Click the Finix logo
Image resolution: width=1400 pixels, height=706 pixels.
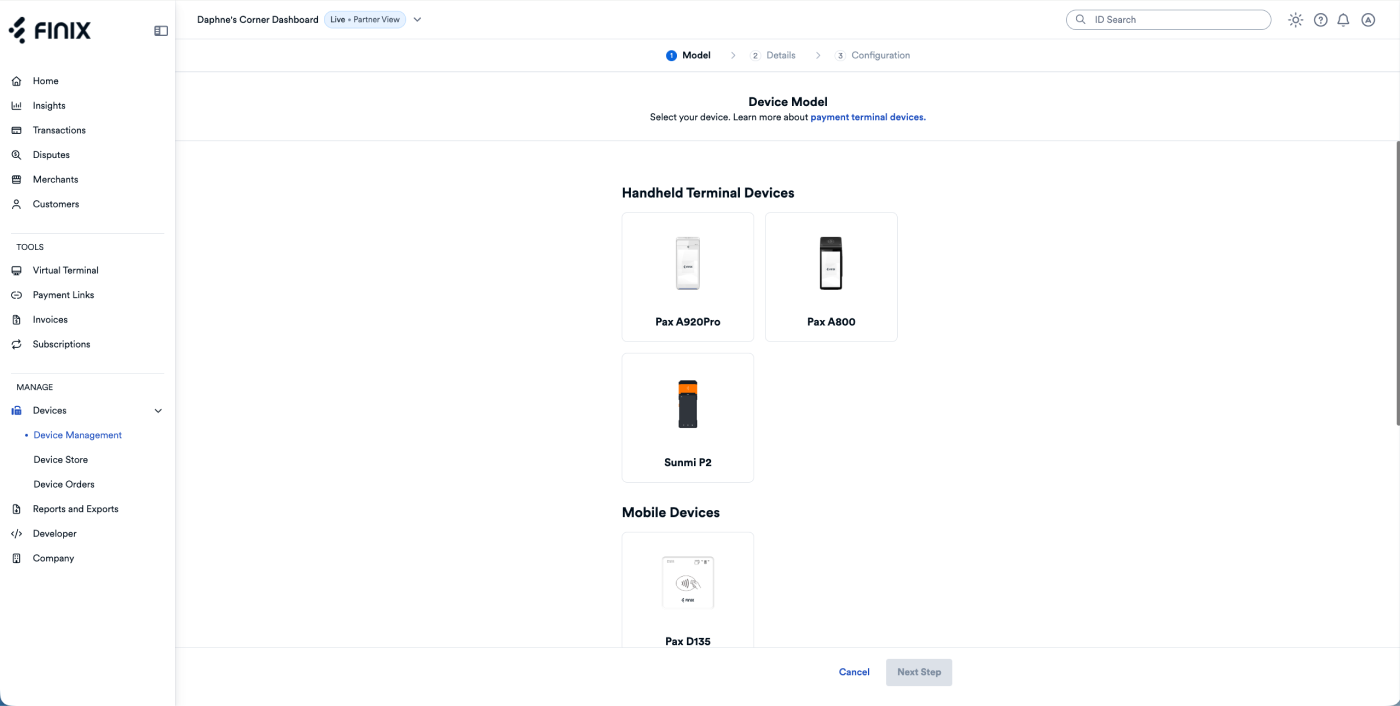[50, 31]
